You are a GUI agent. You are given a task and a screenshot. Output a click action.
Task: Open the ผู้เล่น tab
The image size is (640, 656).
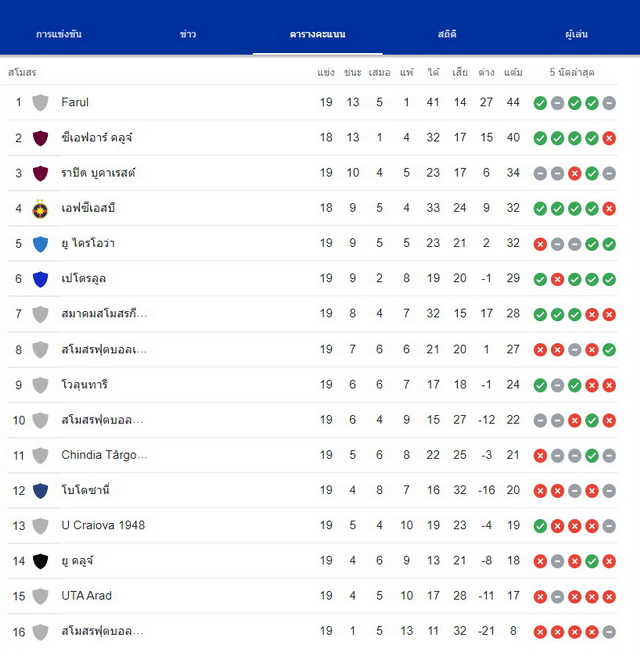[576, 34]
